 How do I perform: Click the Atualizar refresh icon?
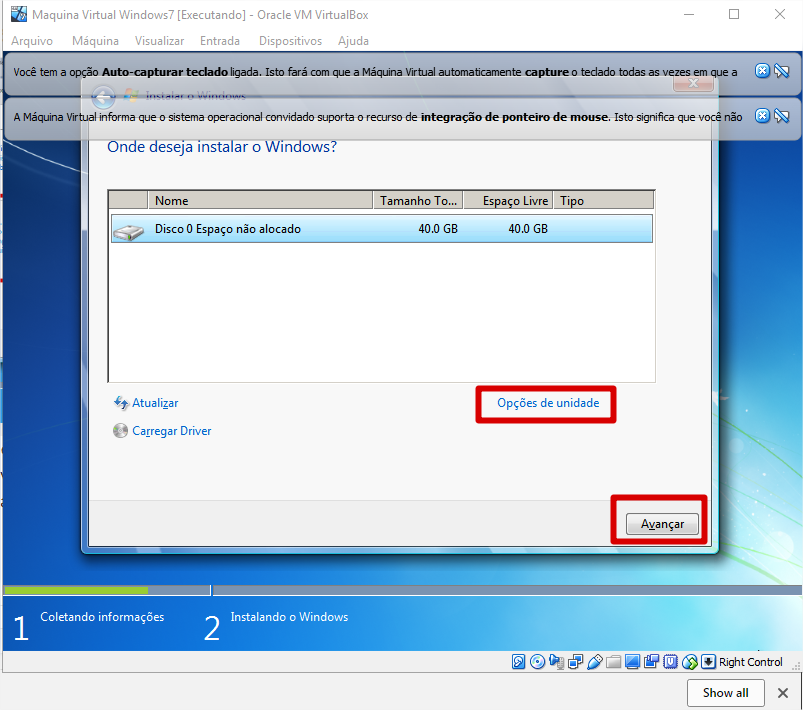pos(121,403)
